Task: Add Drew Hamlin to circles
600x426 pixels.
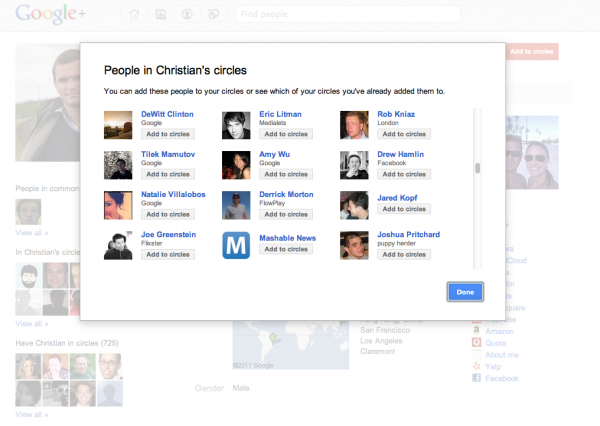Action: [404, 174]
